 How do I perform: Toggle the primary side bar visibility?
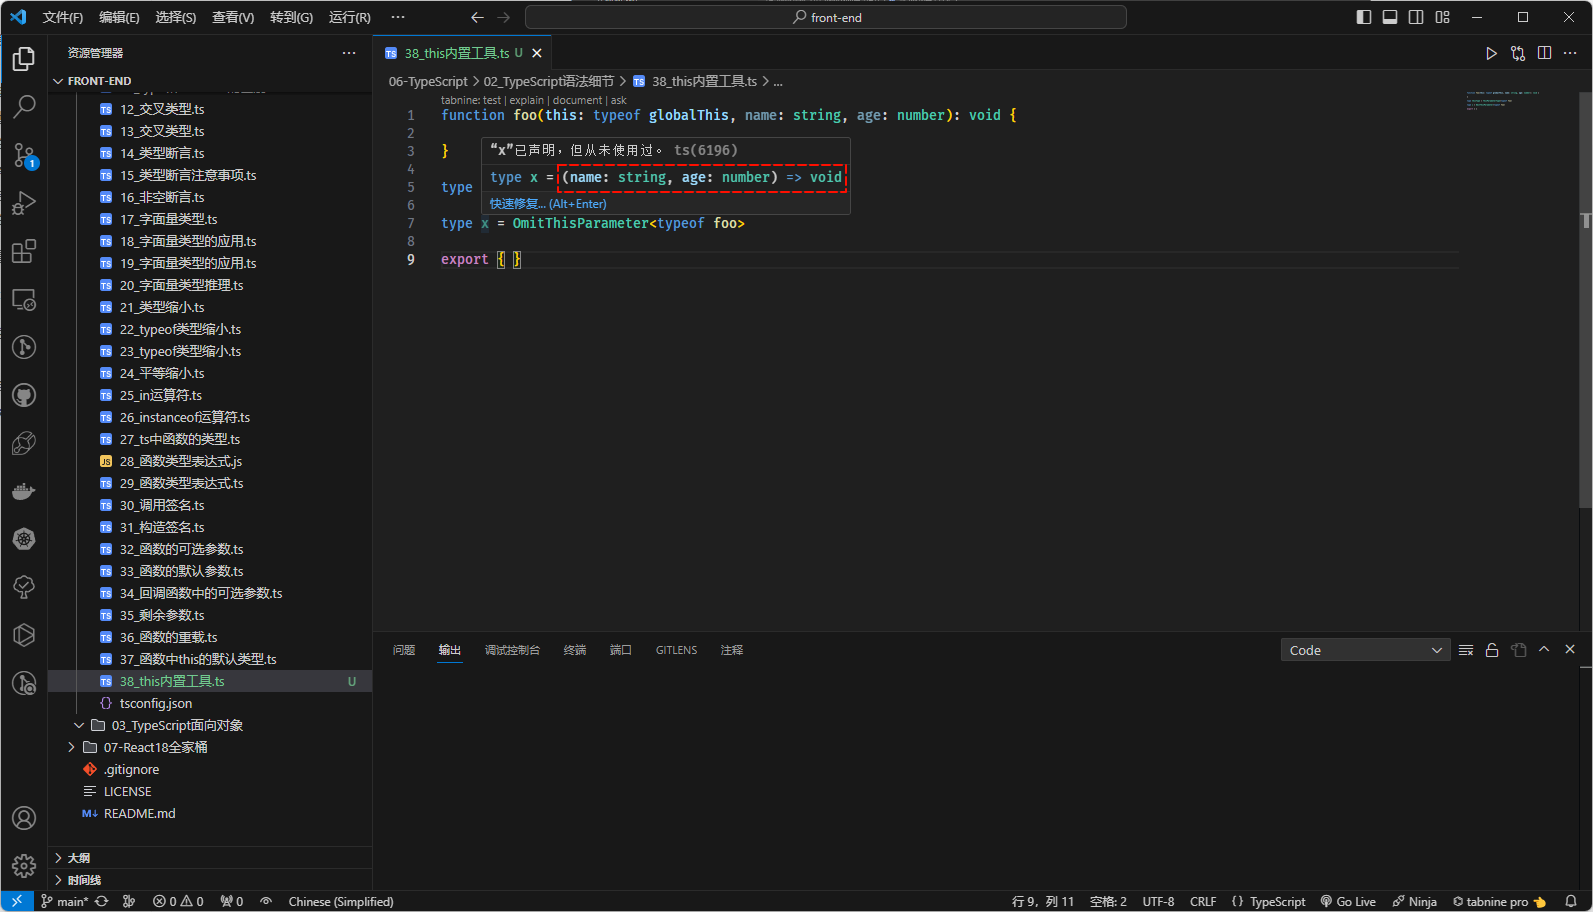pyautogui.click(x=1364, y=17)
